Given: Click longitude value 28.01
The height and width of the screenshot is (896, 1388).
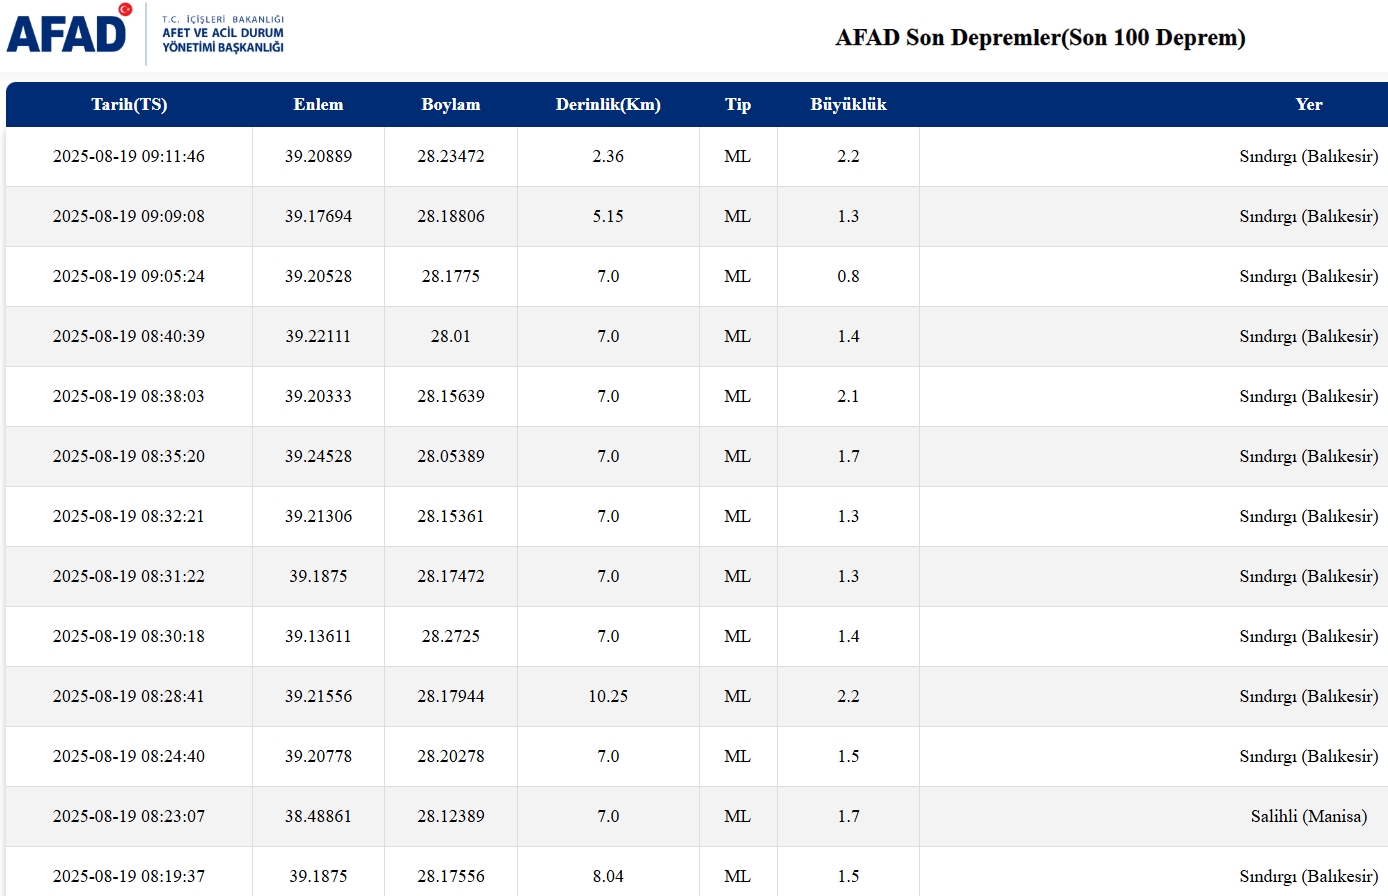Looking at the screenshot, I should pos(451,336).
